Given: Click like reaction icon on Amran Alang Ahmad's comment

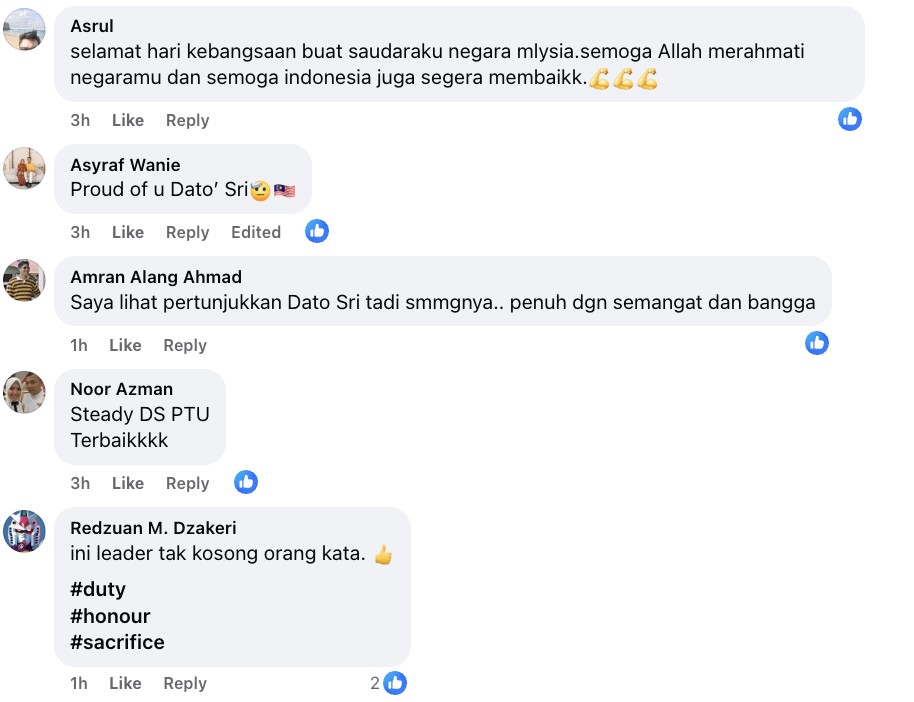Looking at the screenshot, I should (817, 343).
